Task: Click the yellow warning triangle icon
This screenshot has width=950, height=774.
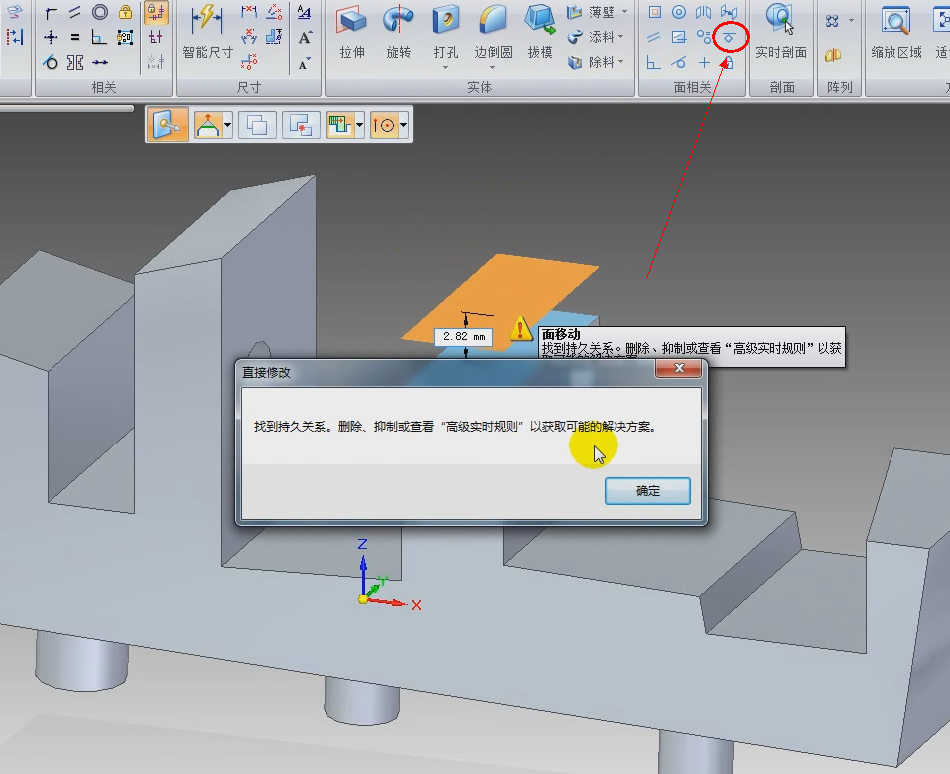Action: pos(520,329)
